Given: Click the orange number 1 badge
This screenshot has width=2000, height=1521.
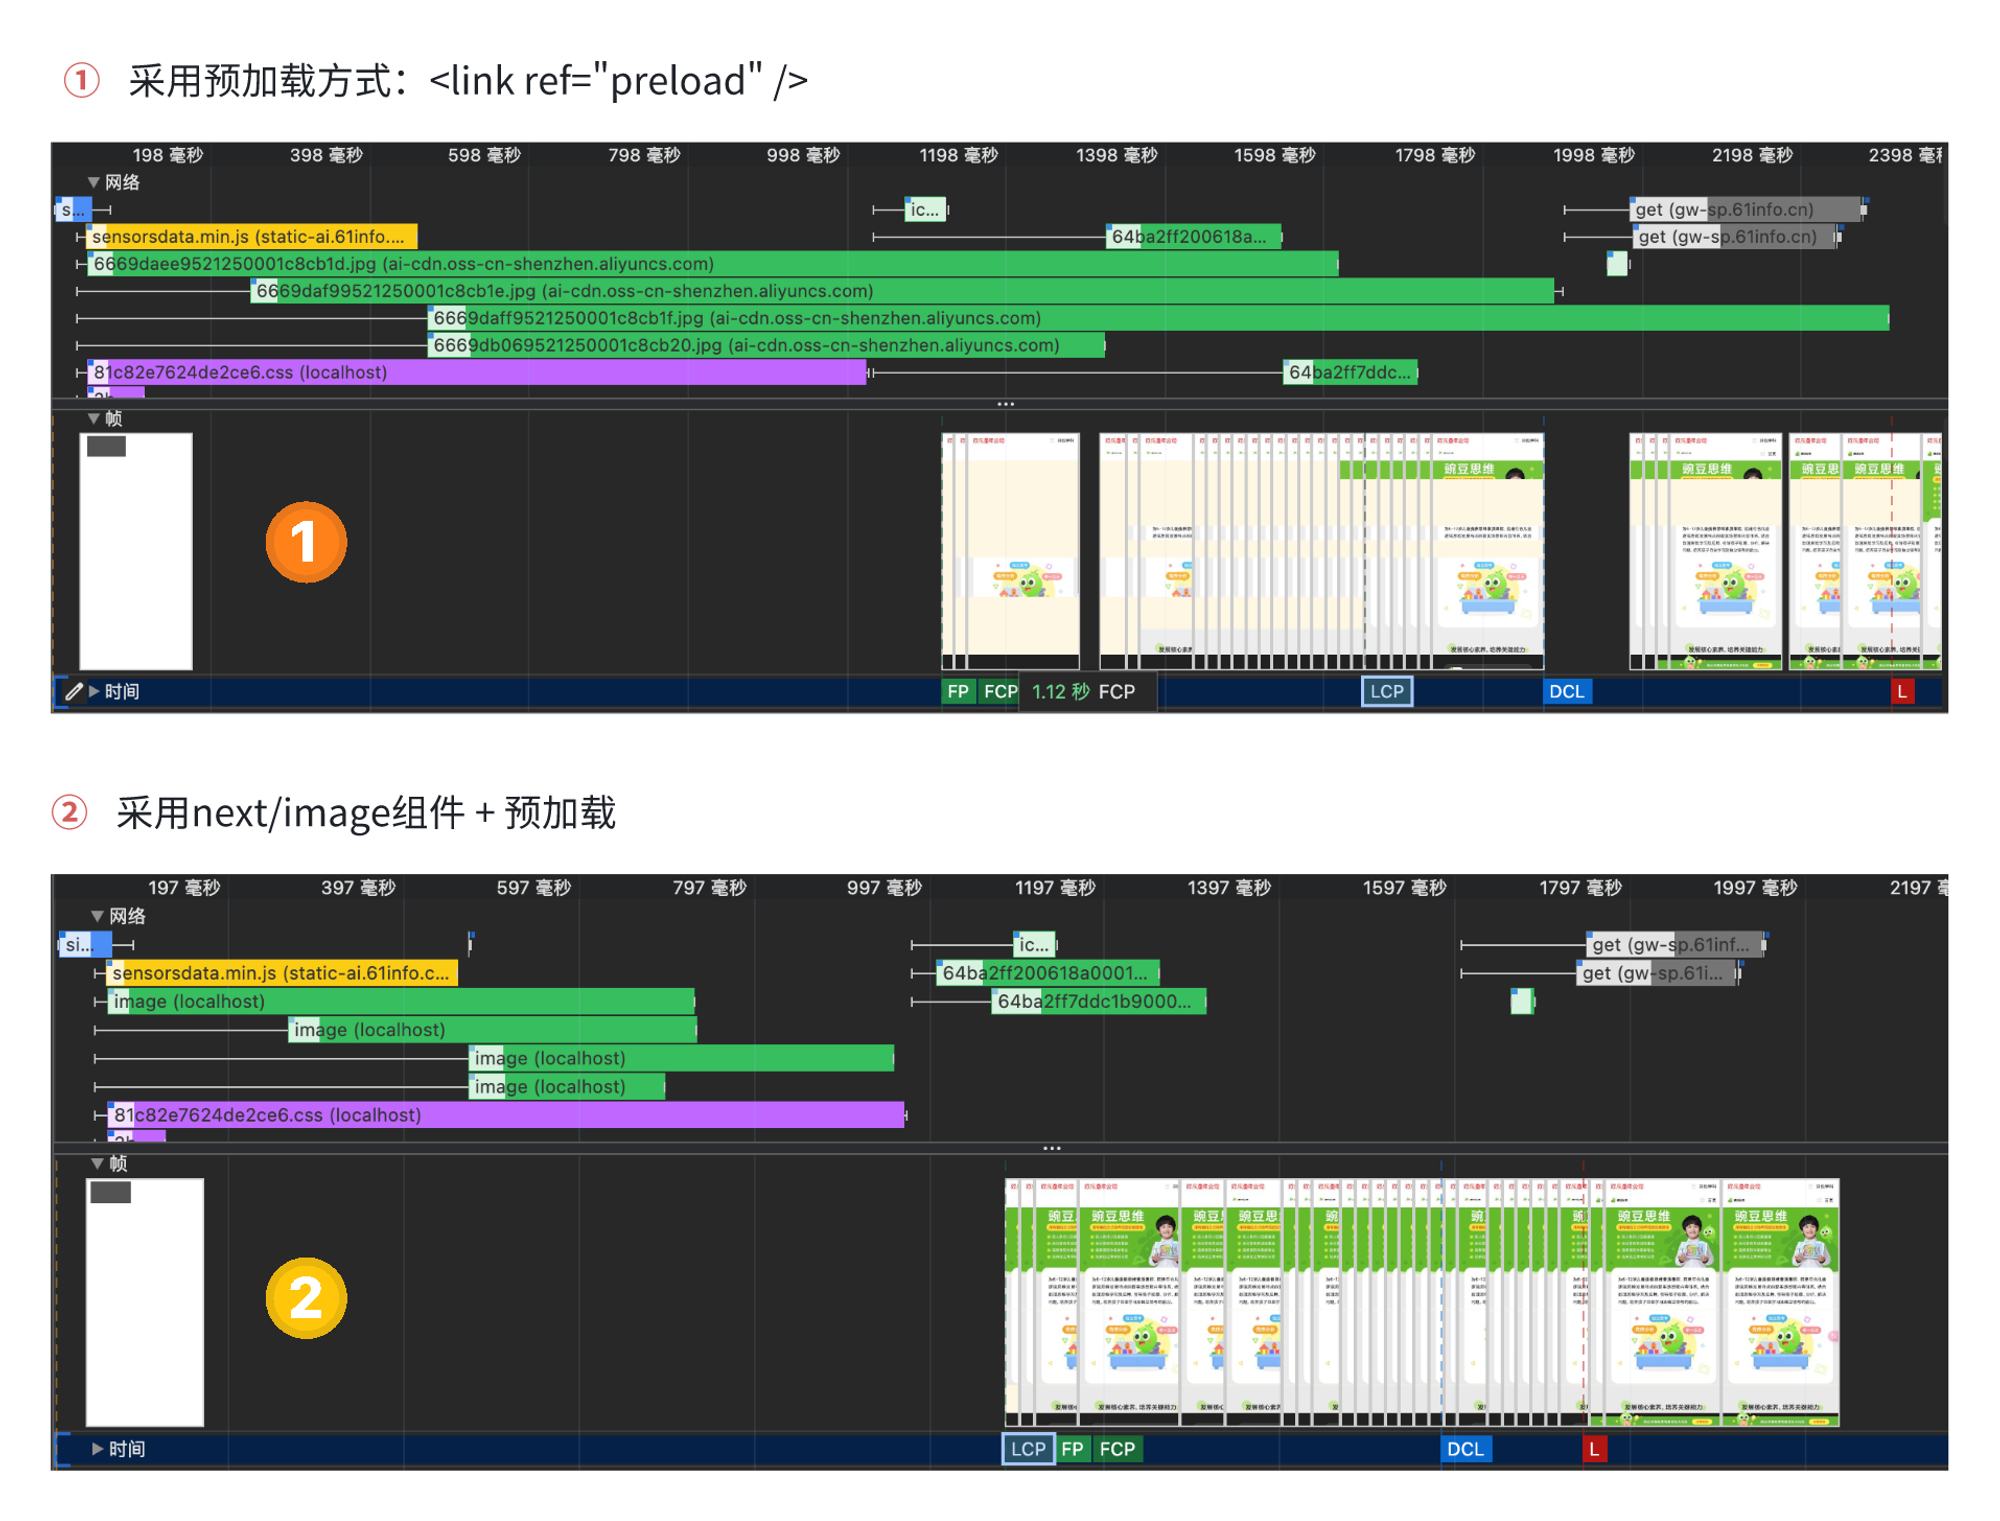Looking at the screenshot, I should click(x=306, y=542).
